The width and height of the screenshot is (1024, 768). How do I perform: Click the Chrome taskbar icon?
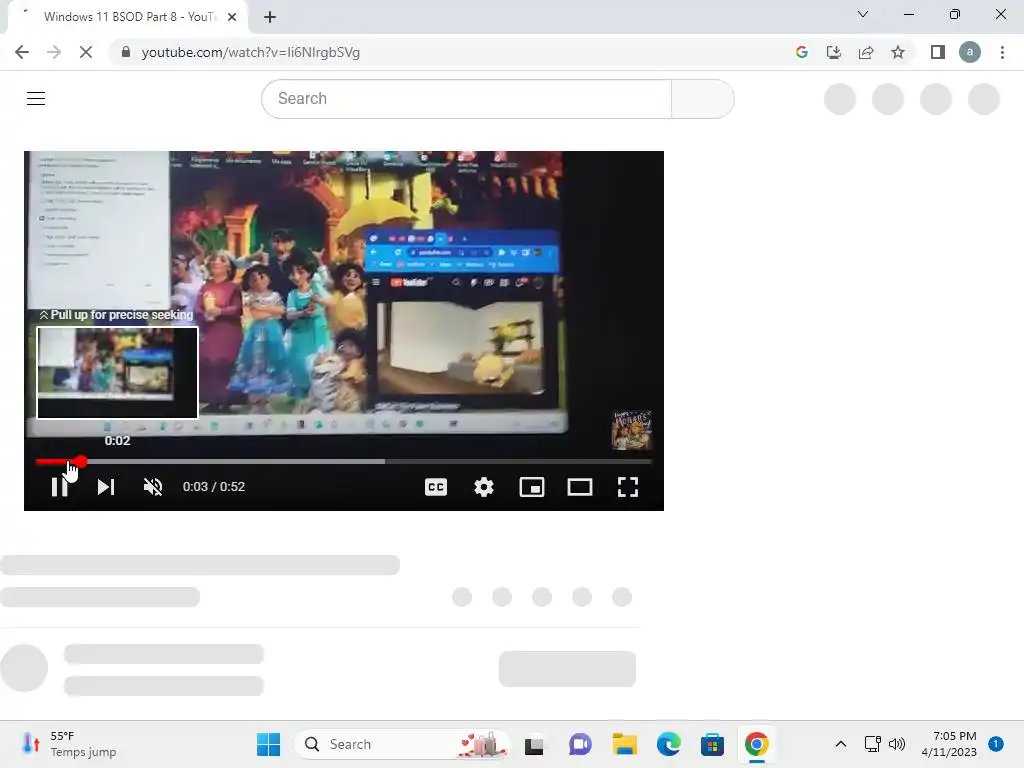(x=756, y=744)
